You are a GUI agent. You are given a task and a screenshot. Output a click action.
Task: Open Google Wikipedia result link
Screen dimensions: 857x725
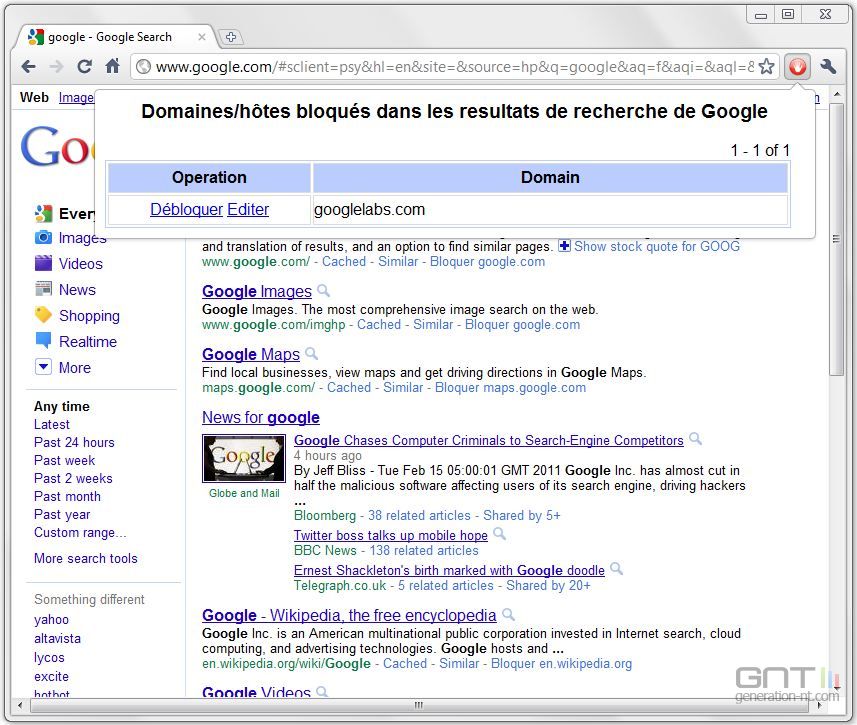(x=349, y=615)
